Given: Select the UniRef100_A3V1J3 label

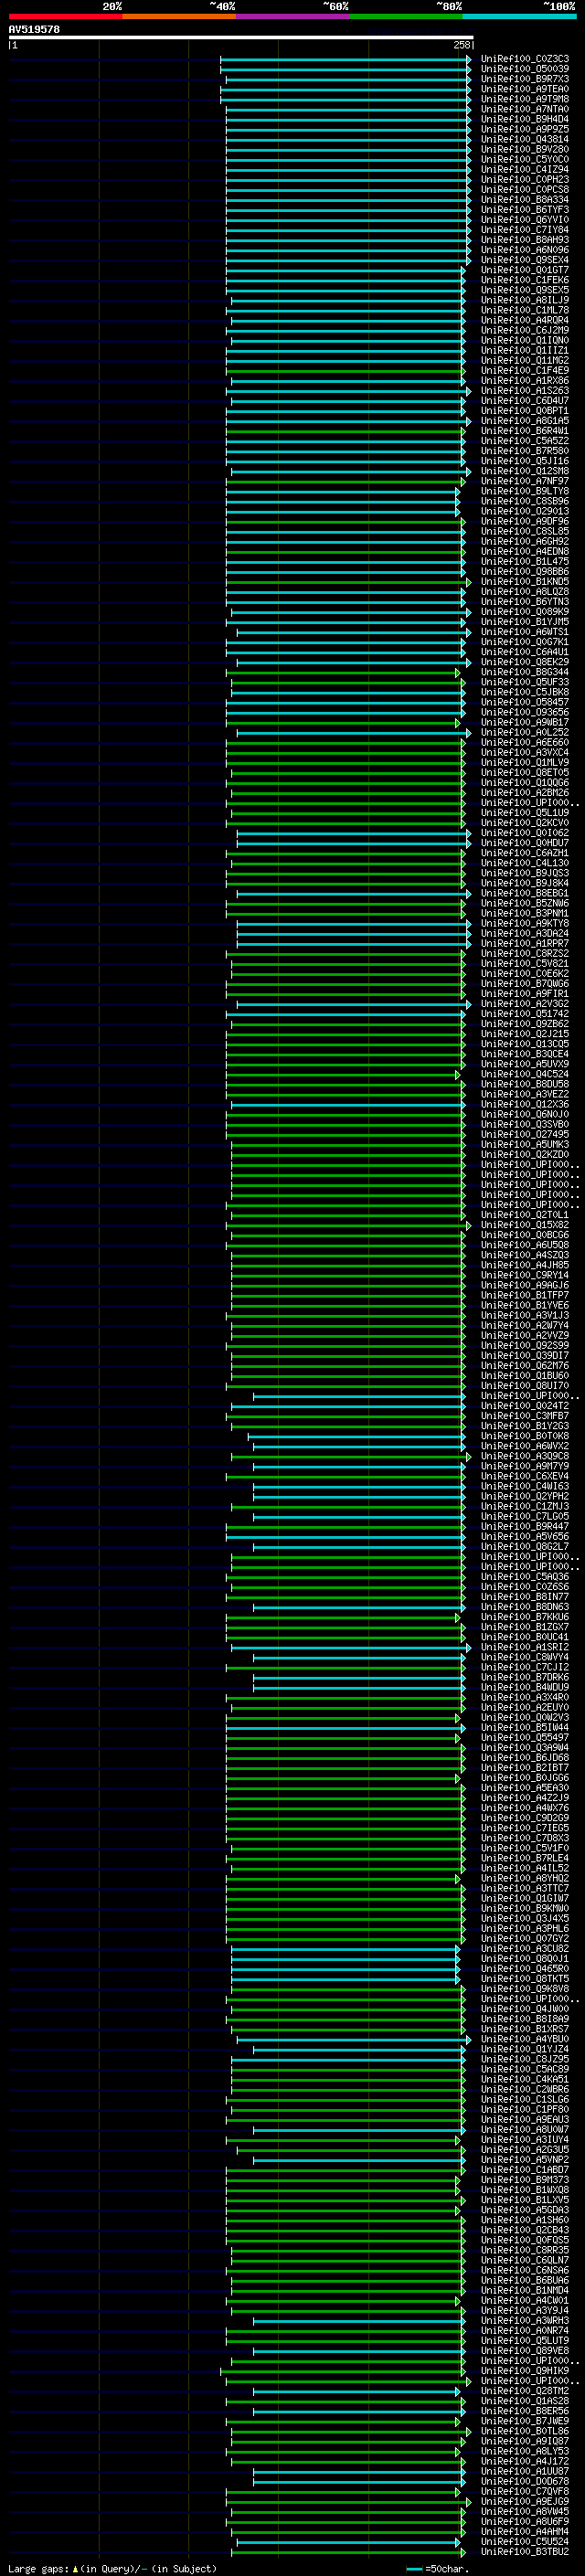Looking at the screenshot, I should 524,1316.
